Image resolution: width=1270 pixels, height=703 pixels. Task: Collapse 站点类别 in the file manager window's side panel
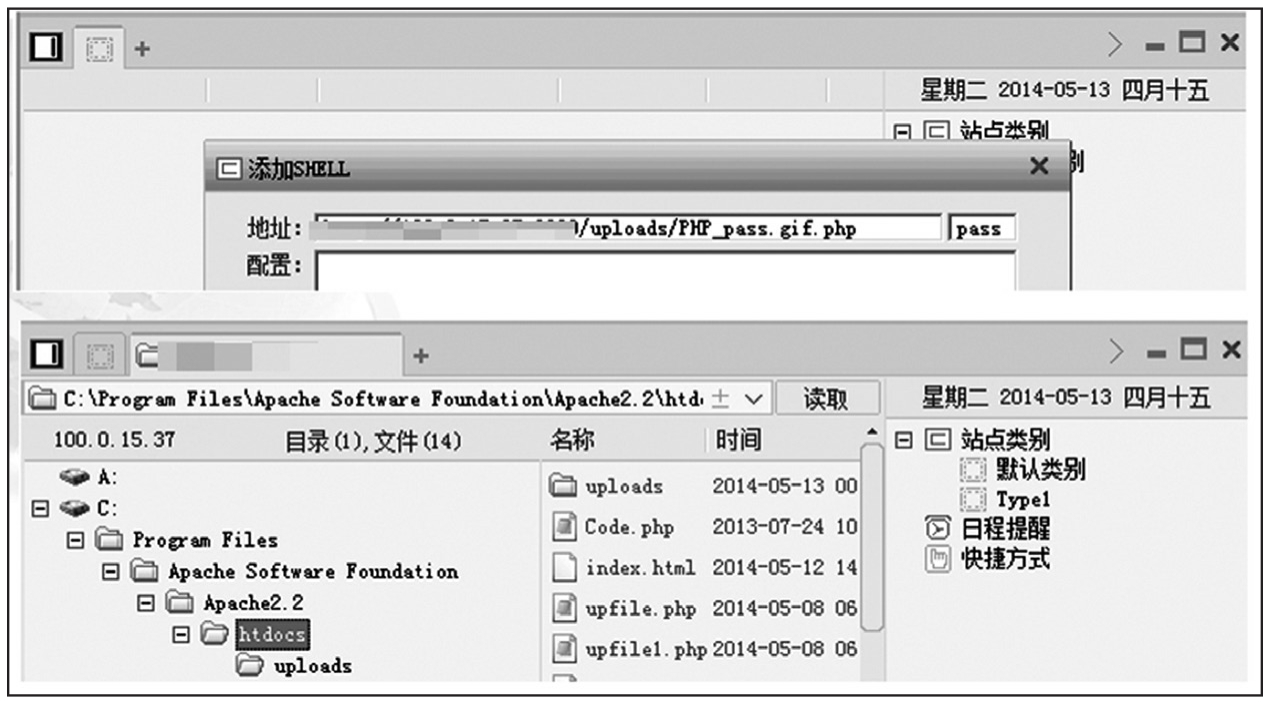point(902,438)
